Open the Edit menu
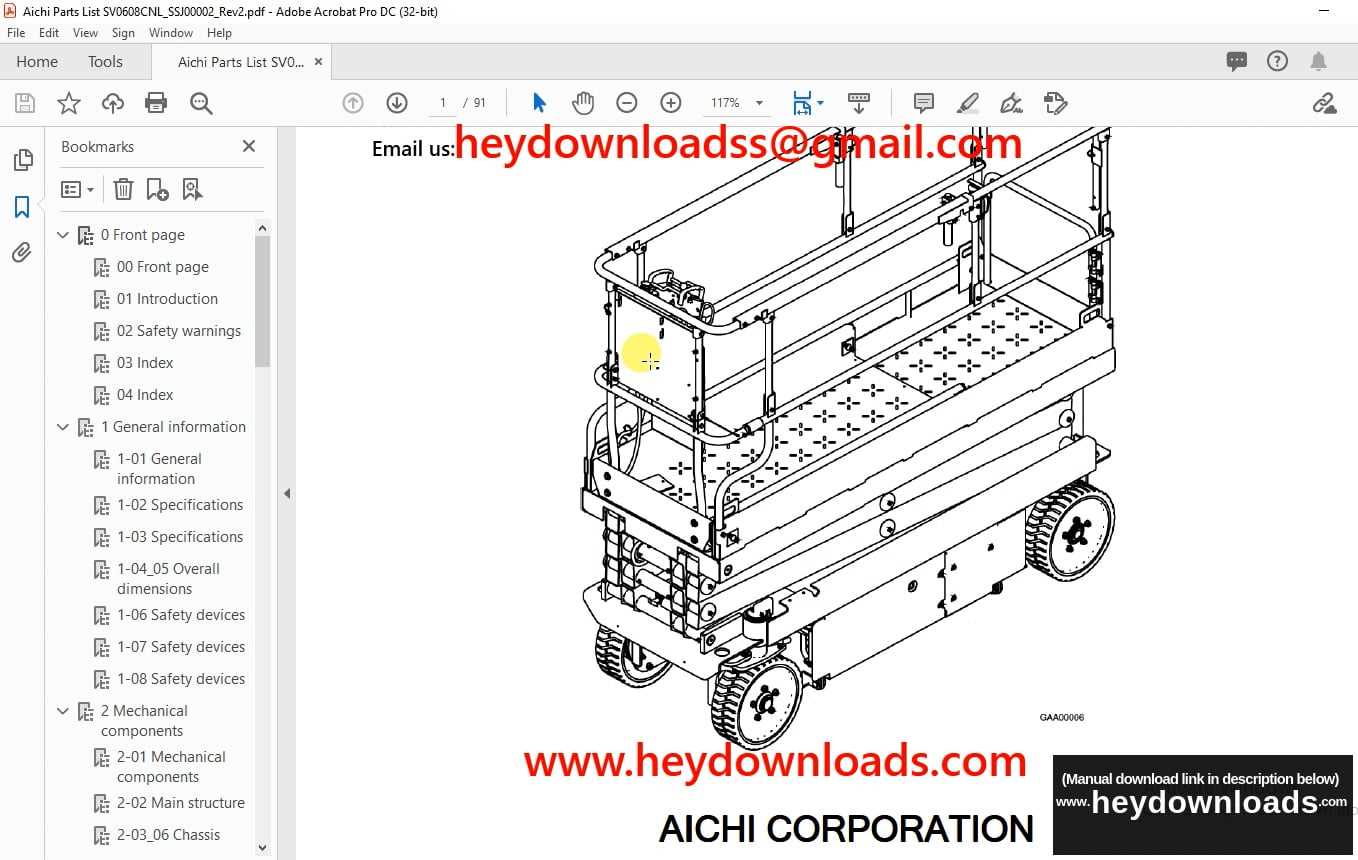 (49, 33)
